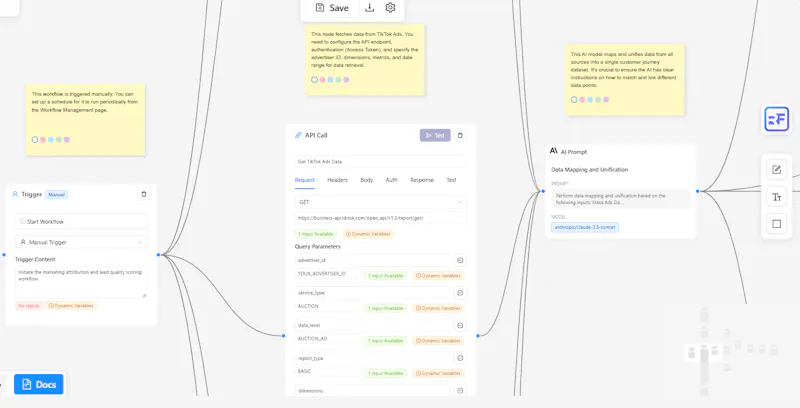Pick pink color on the manual trigger note
Viewport: 800px width, 408px height.
(x=43, y=140)
